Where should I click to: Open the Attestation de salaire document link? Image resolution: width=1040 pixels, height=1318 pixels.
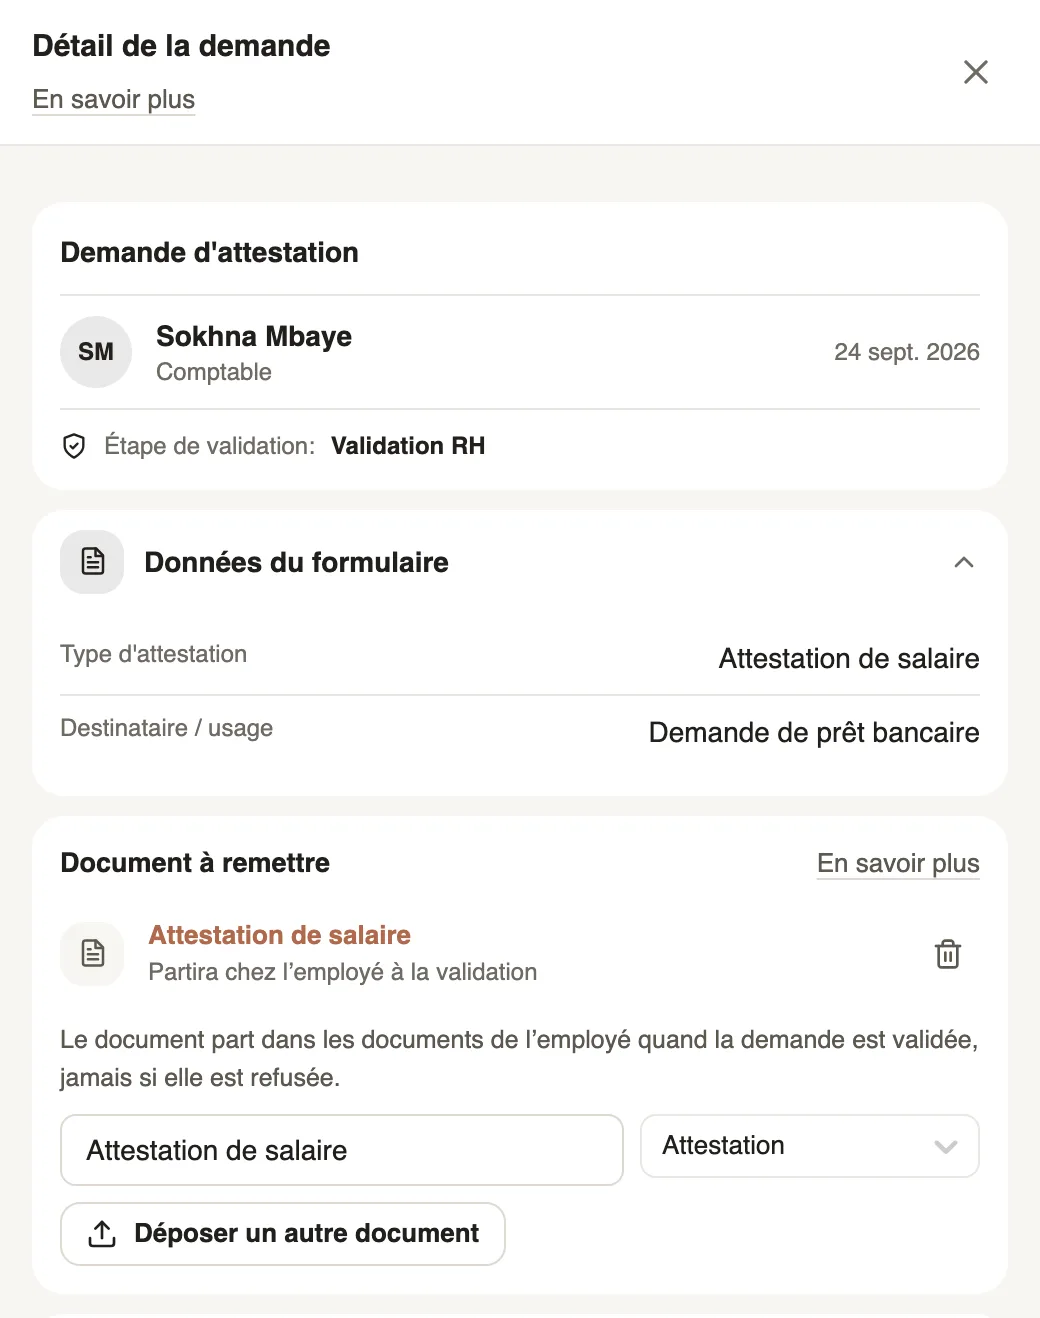(x=280, y=935)
